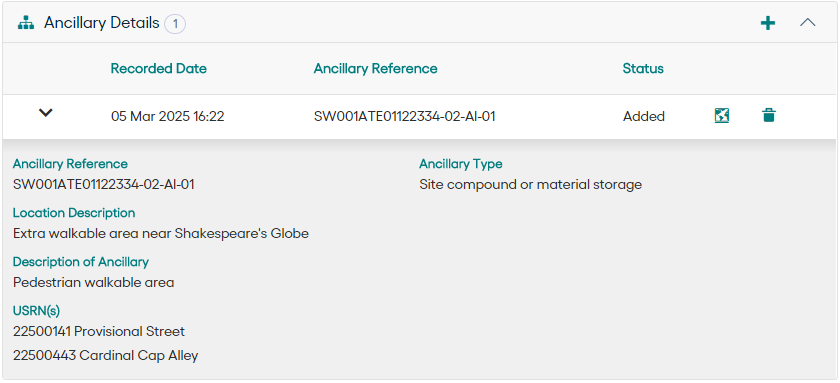Add a new ancillary detail with plus icon

tap(768, 23)
